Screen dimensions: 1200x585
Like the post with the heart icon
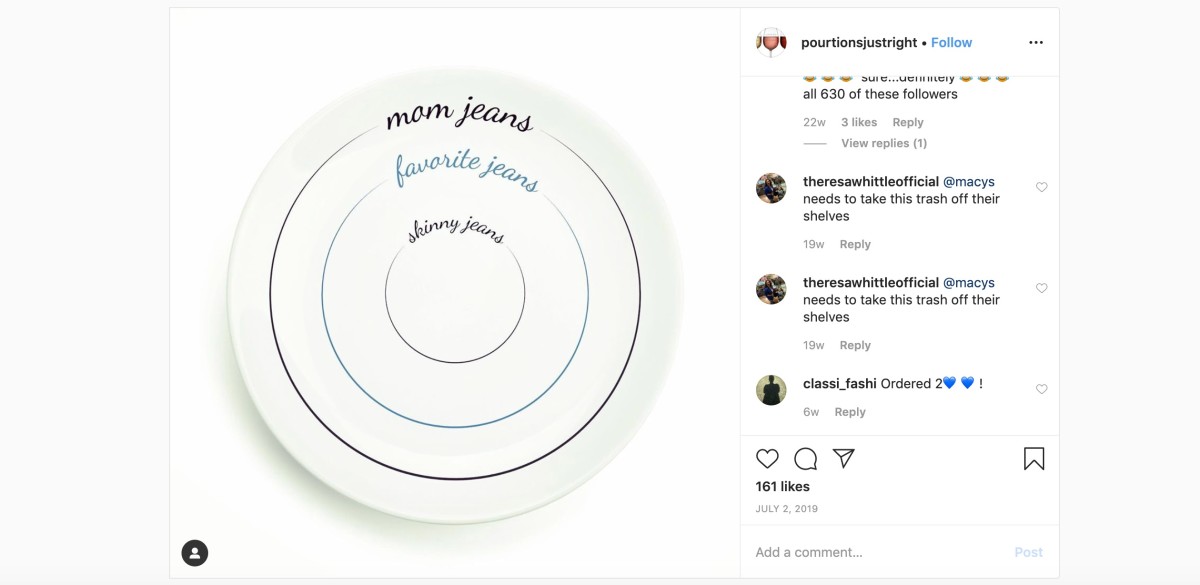pos(767,459)
